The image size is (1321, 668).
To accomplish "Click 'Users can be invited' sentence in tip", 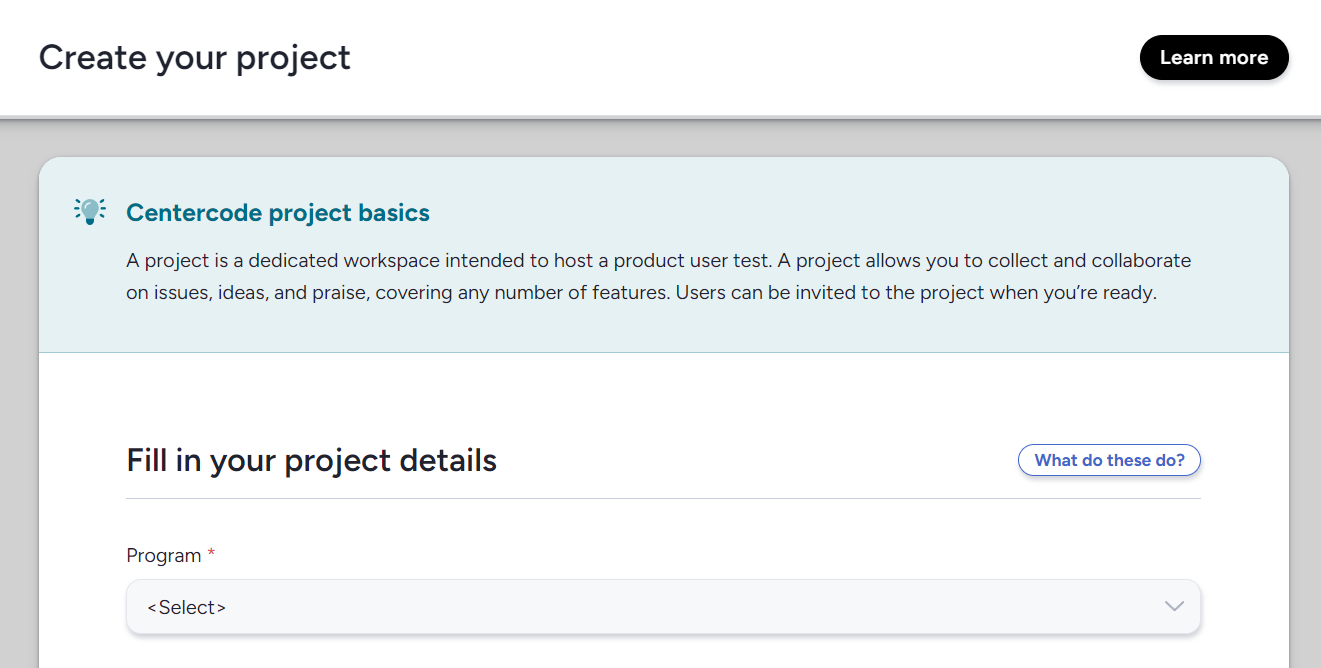I will click(x=916, y=294).
